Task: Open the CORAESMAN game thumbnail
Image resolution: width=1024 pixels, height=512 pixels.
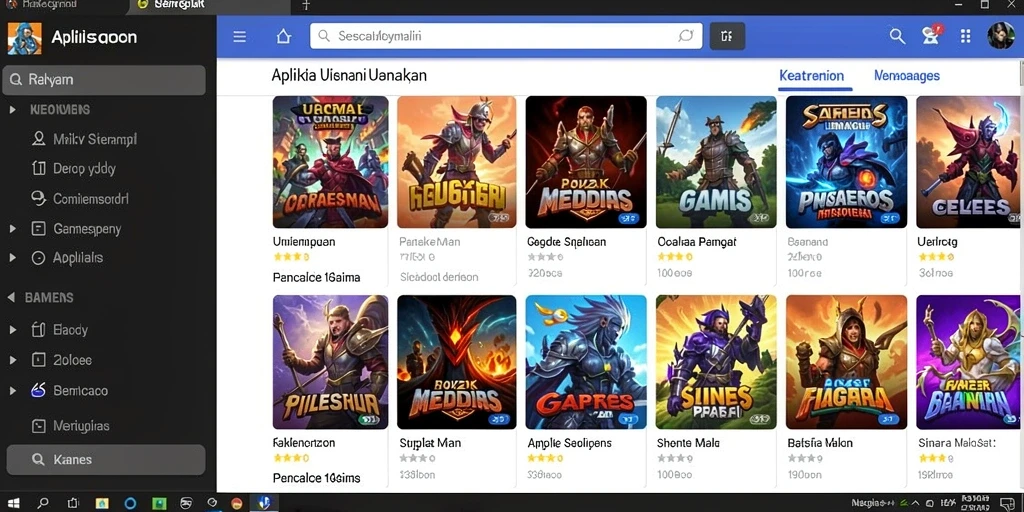Action: 330,162
